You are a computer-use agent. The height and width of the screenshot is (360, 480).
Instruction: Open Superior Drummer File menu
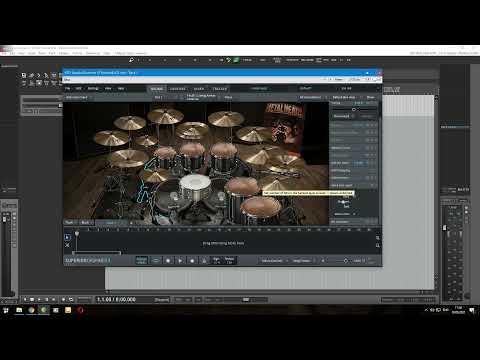tap(68, 89)
